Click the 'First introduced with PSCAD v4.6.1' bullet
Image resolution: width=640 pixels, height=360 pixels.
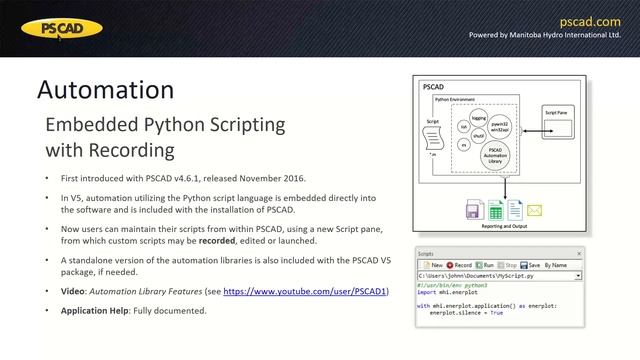coord(183,178)
